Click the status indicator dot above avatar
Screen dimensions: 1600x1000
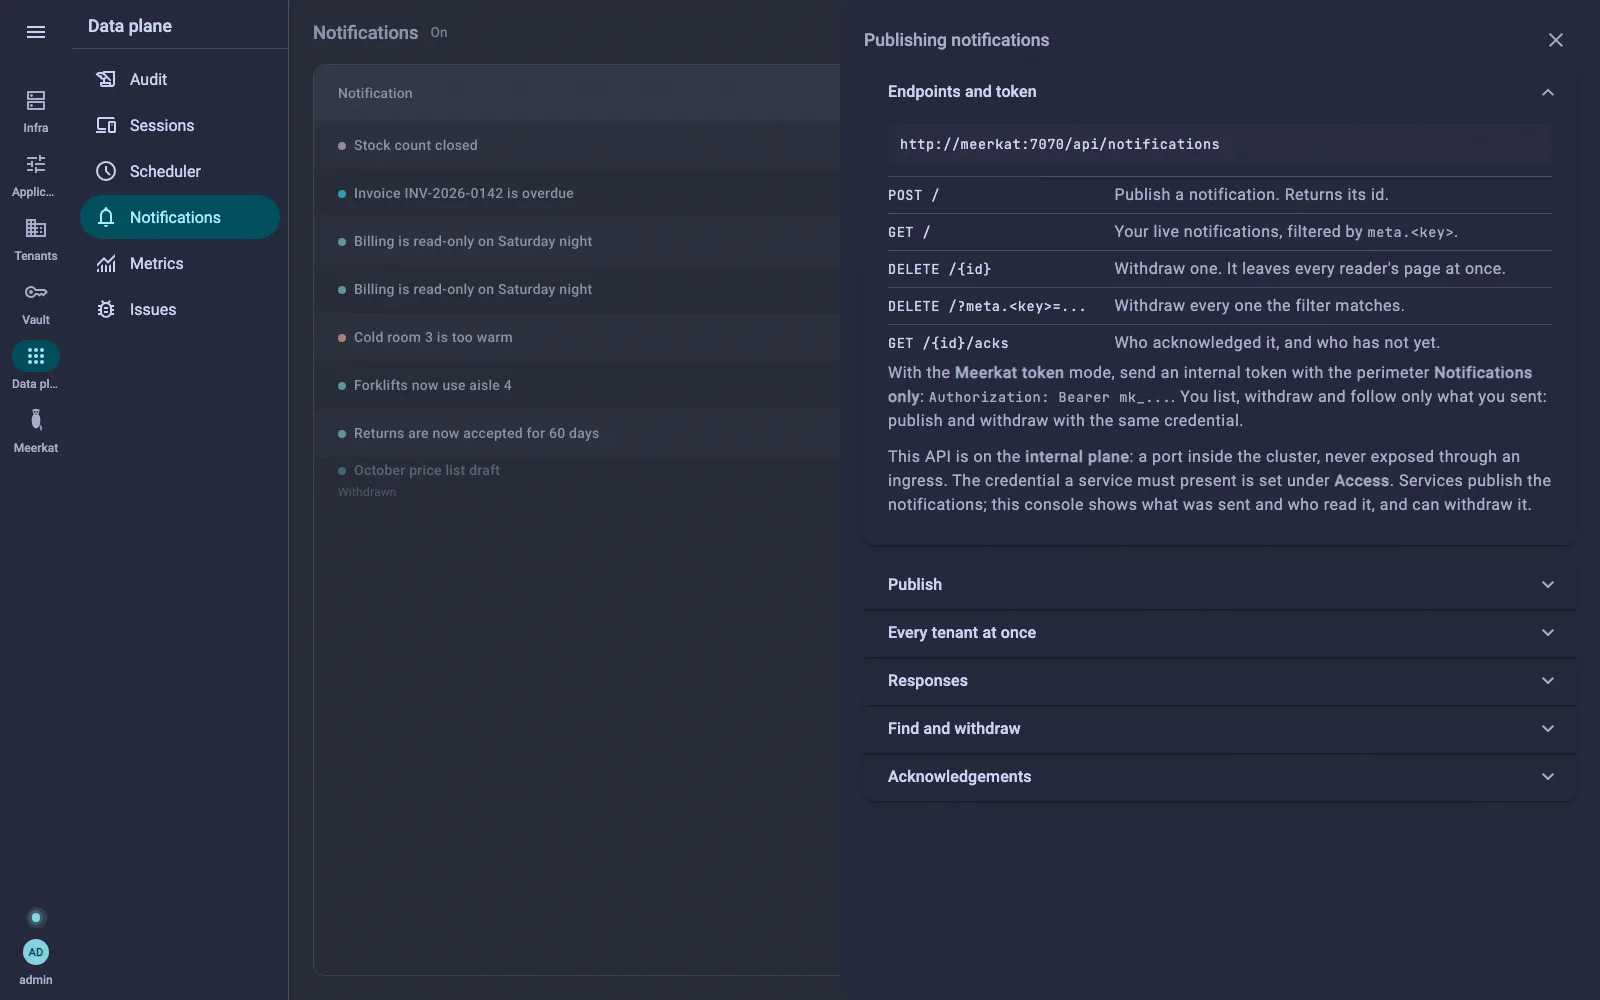tap(36, 917)
